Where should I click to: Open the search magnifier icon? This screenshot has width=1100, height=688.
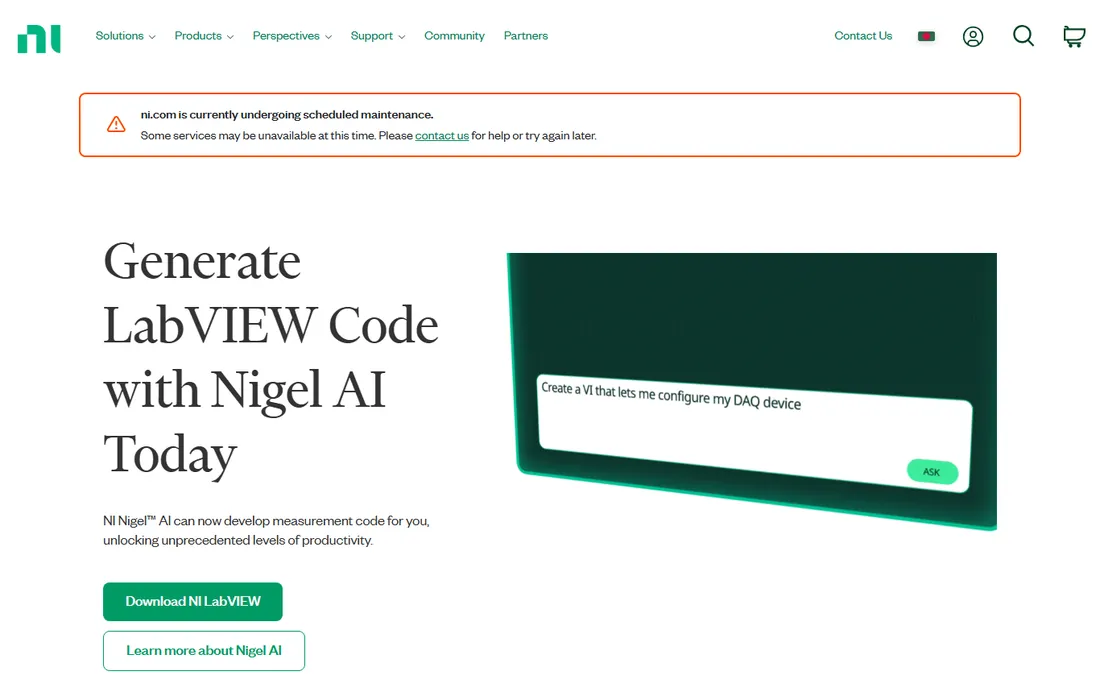(1023, 36)
